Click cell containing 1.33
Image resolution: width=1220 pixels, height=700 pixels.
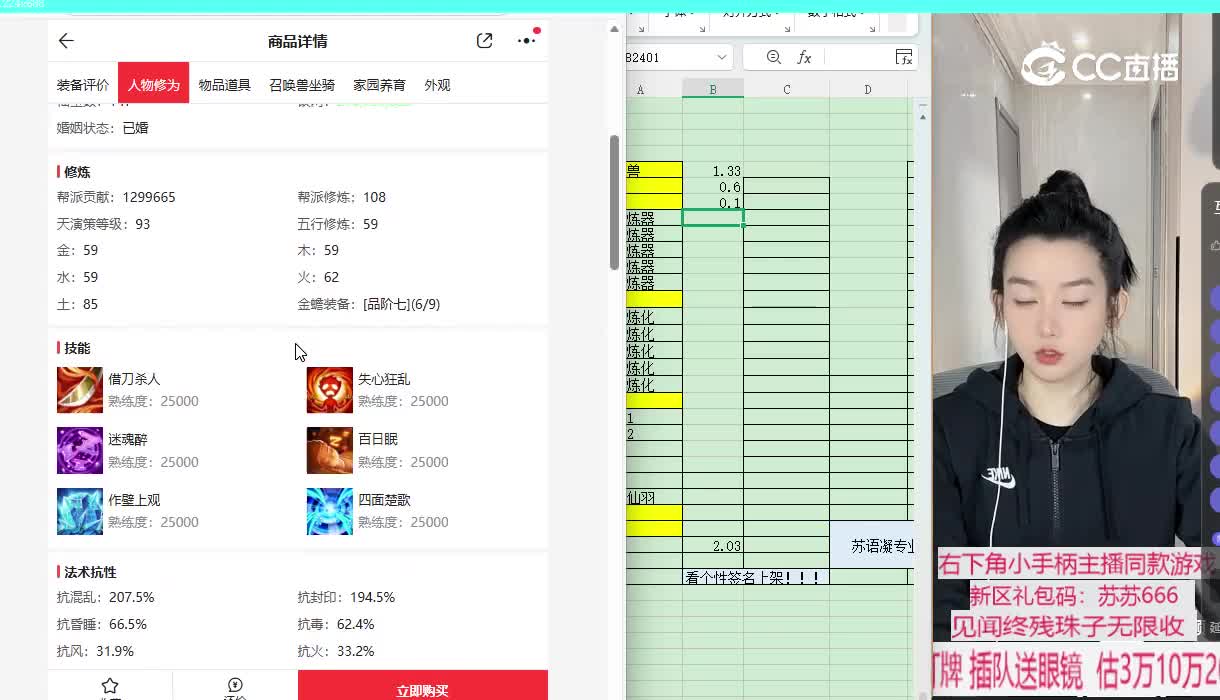[713, 170]
